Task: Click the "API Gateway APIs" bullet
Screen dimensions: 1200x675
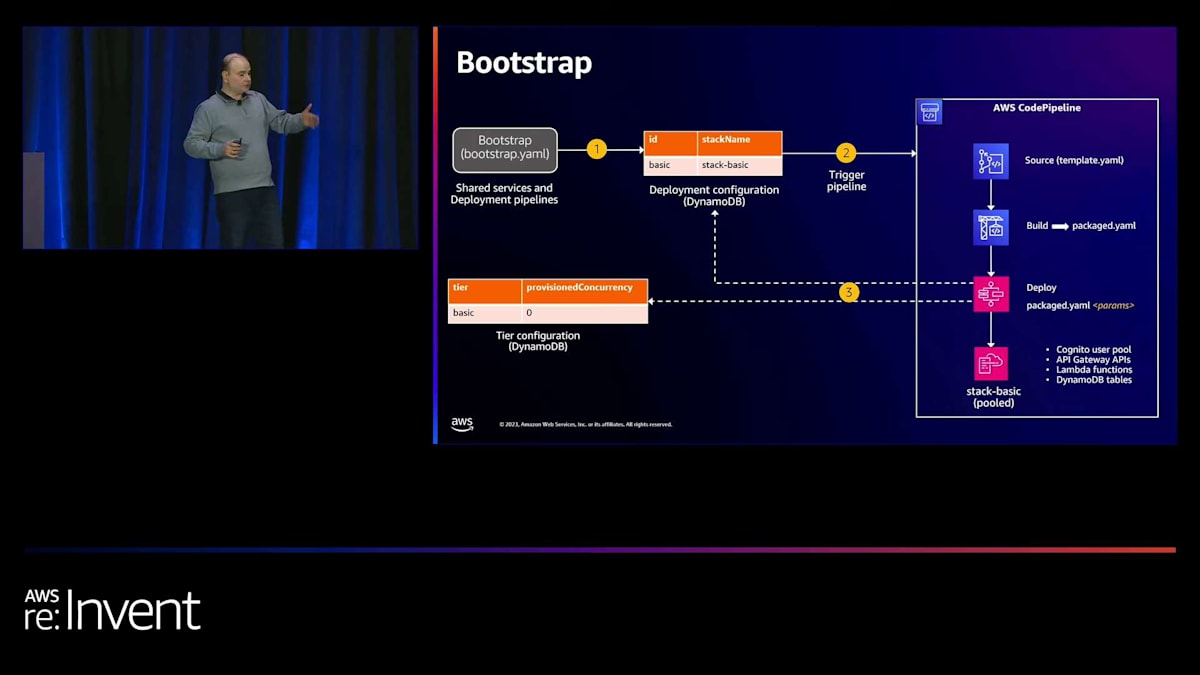Action: [x=1093, y=360]
